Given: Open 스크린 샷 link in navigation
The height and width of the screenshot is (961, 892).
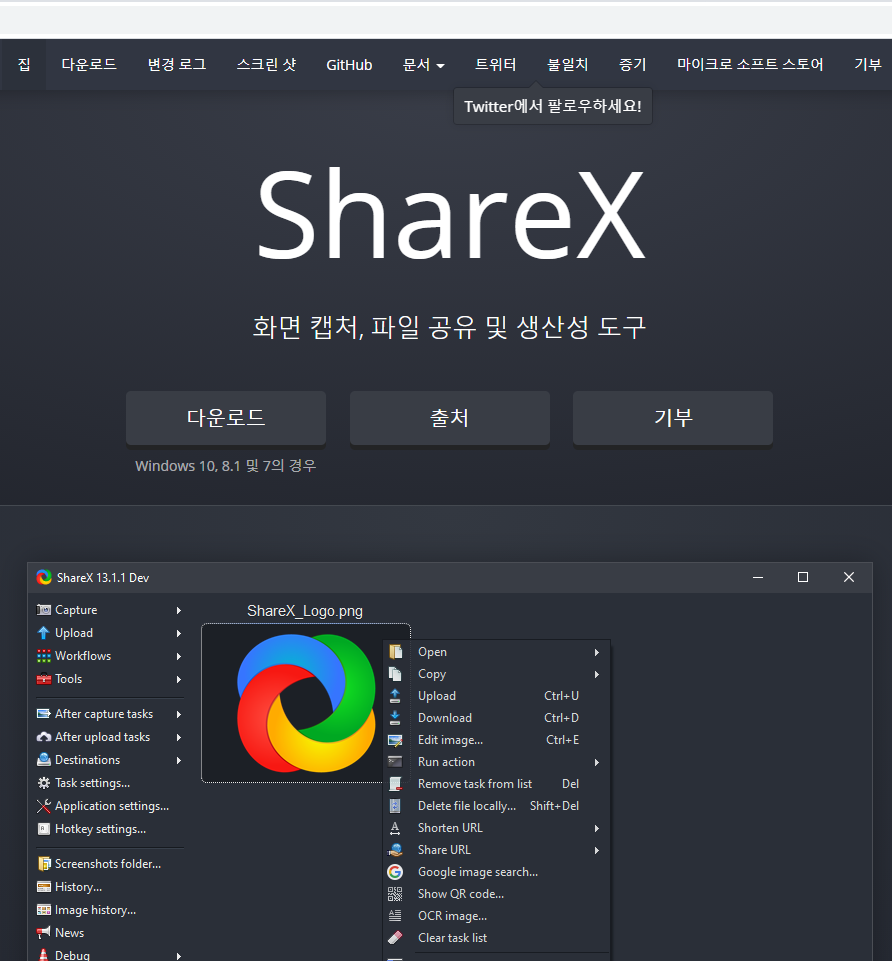Looking at the screenshot, I should [x=266, y=64].
